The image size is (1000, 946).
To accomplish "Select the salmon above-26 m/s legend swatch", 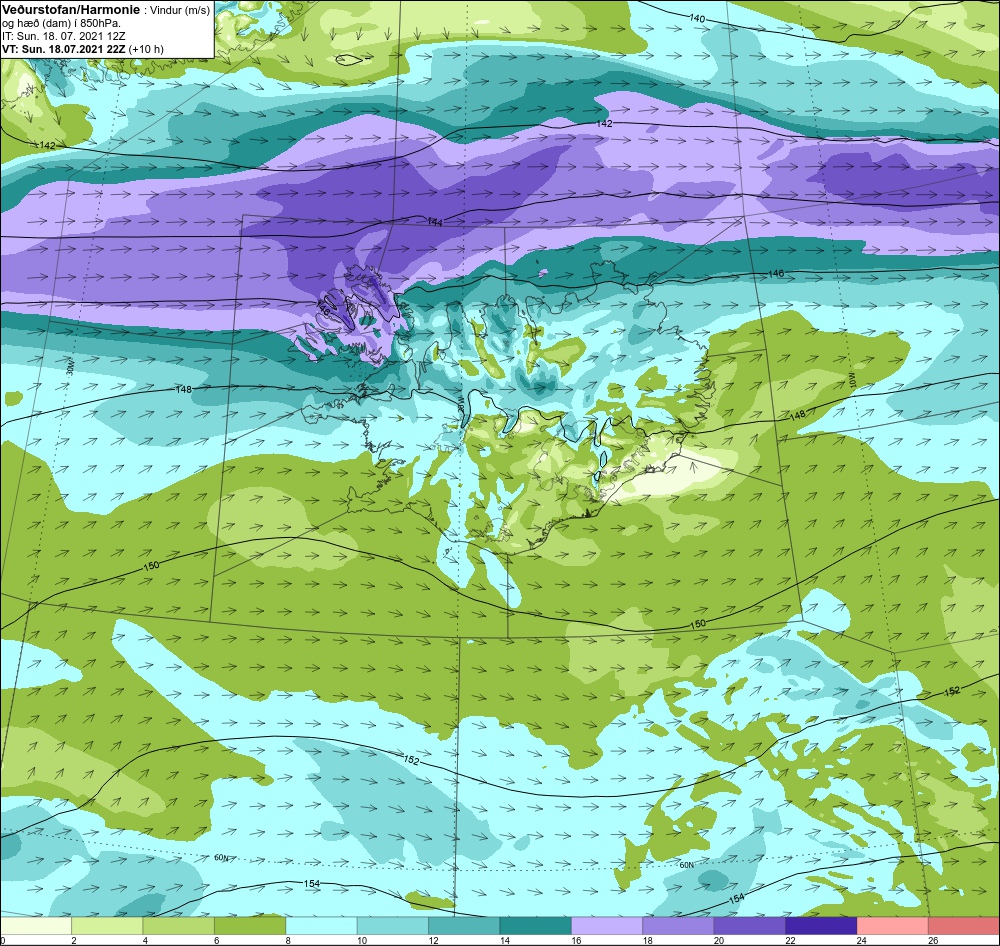I will [x=964, y=925].
